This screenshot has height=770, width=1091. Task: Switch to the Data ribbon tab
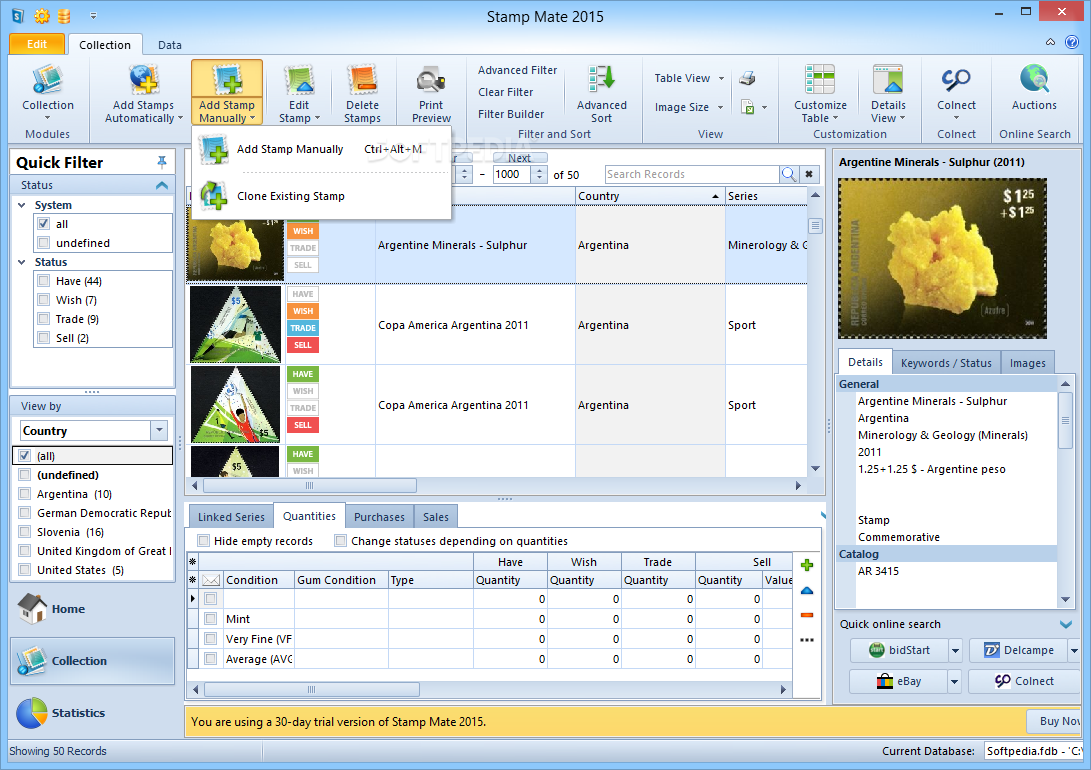[170, 45]
